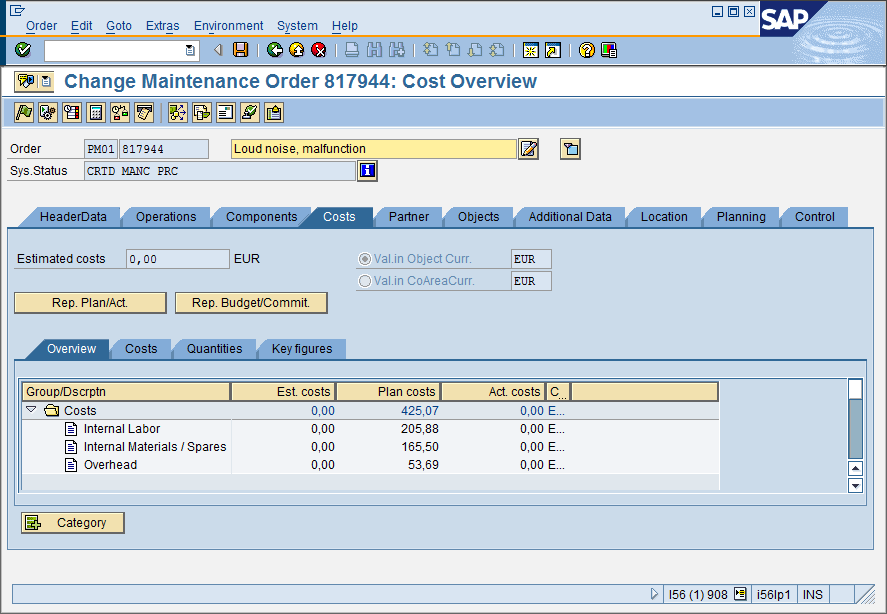Select the Internal Materials / Spares row
The width and height of the screenshot is (887, 614).
coord(371,447)
